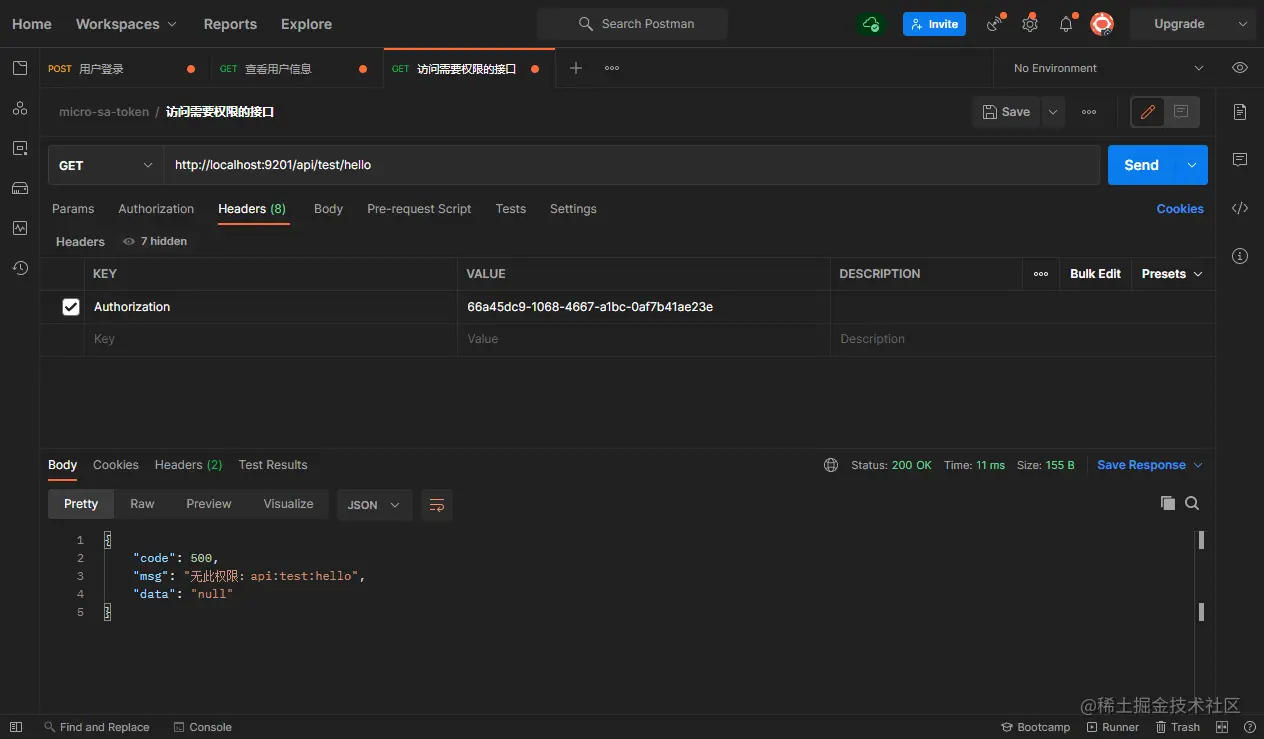1264x739 pixels.
Task: Open user avatar profile menu
Action: [1101, 24]
